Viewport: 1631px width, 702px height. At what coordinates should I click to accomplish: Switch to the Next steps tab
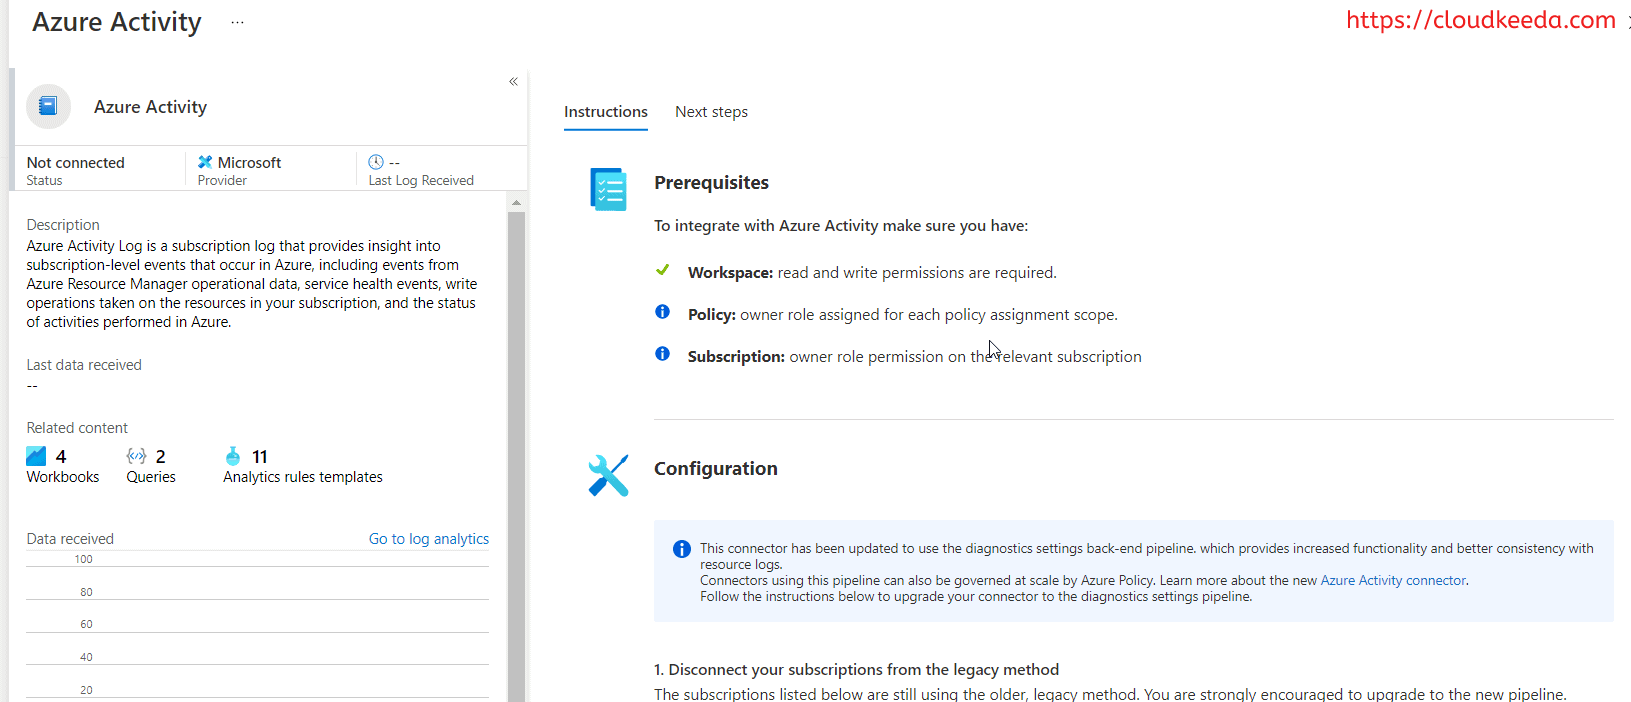coord(711,112)
